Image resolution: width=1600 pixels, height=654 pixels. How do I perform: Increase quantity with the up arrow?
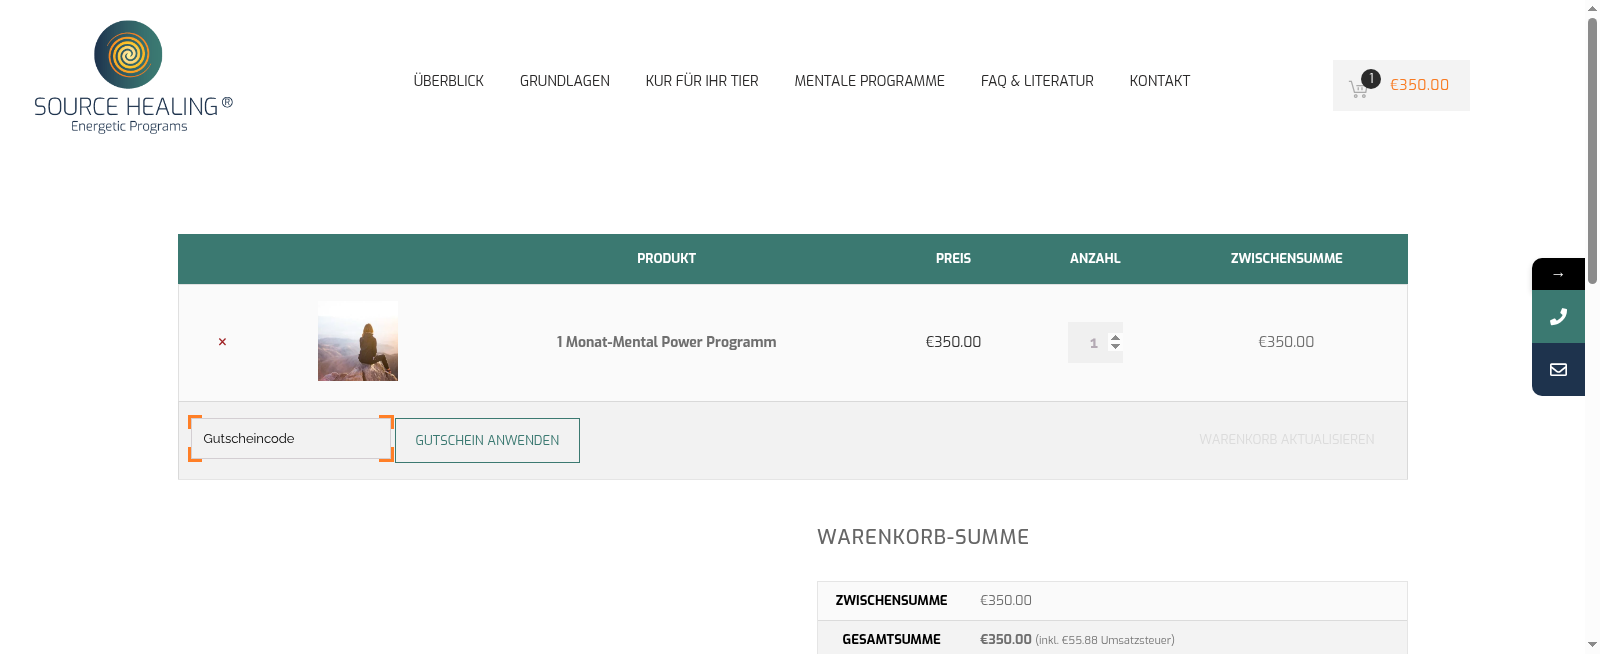pos(1115,337)
